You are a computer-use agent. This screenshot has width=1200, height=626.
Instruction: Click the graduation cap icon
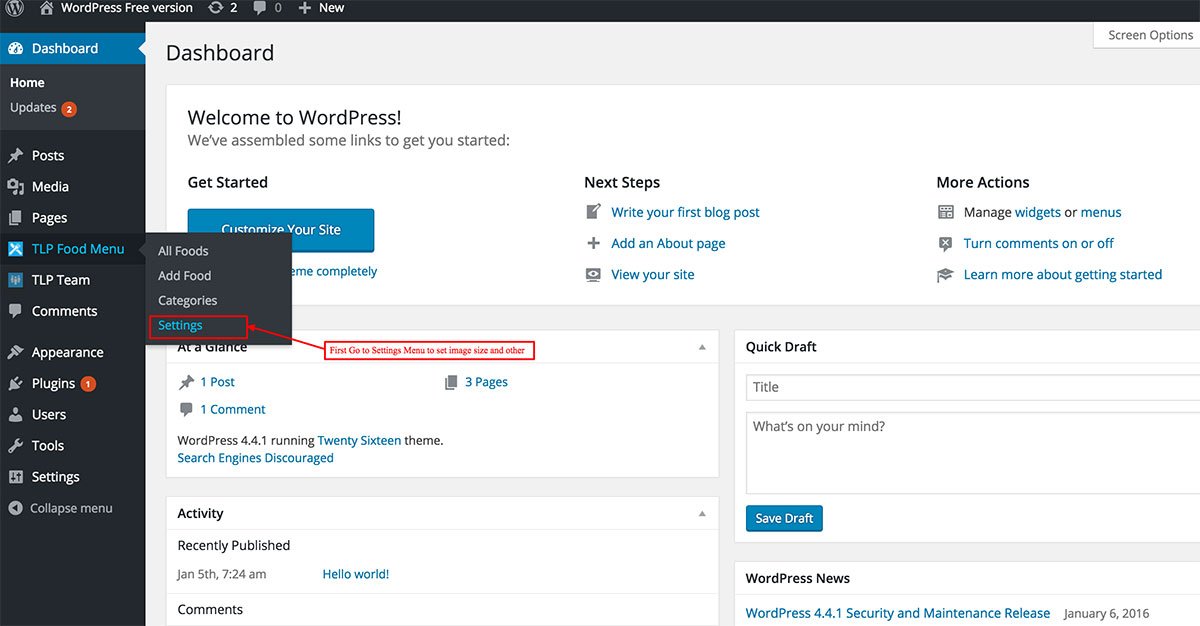(x=946, y=274)
